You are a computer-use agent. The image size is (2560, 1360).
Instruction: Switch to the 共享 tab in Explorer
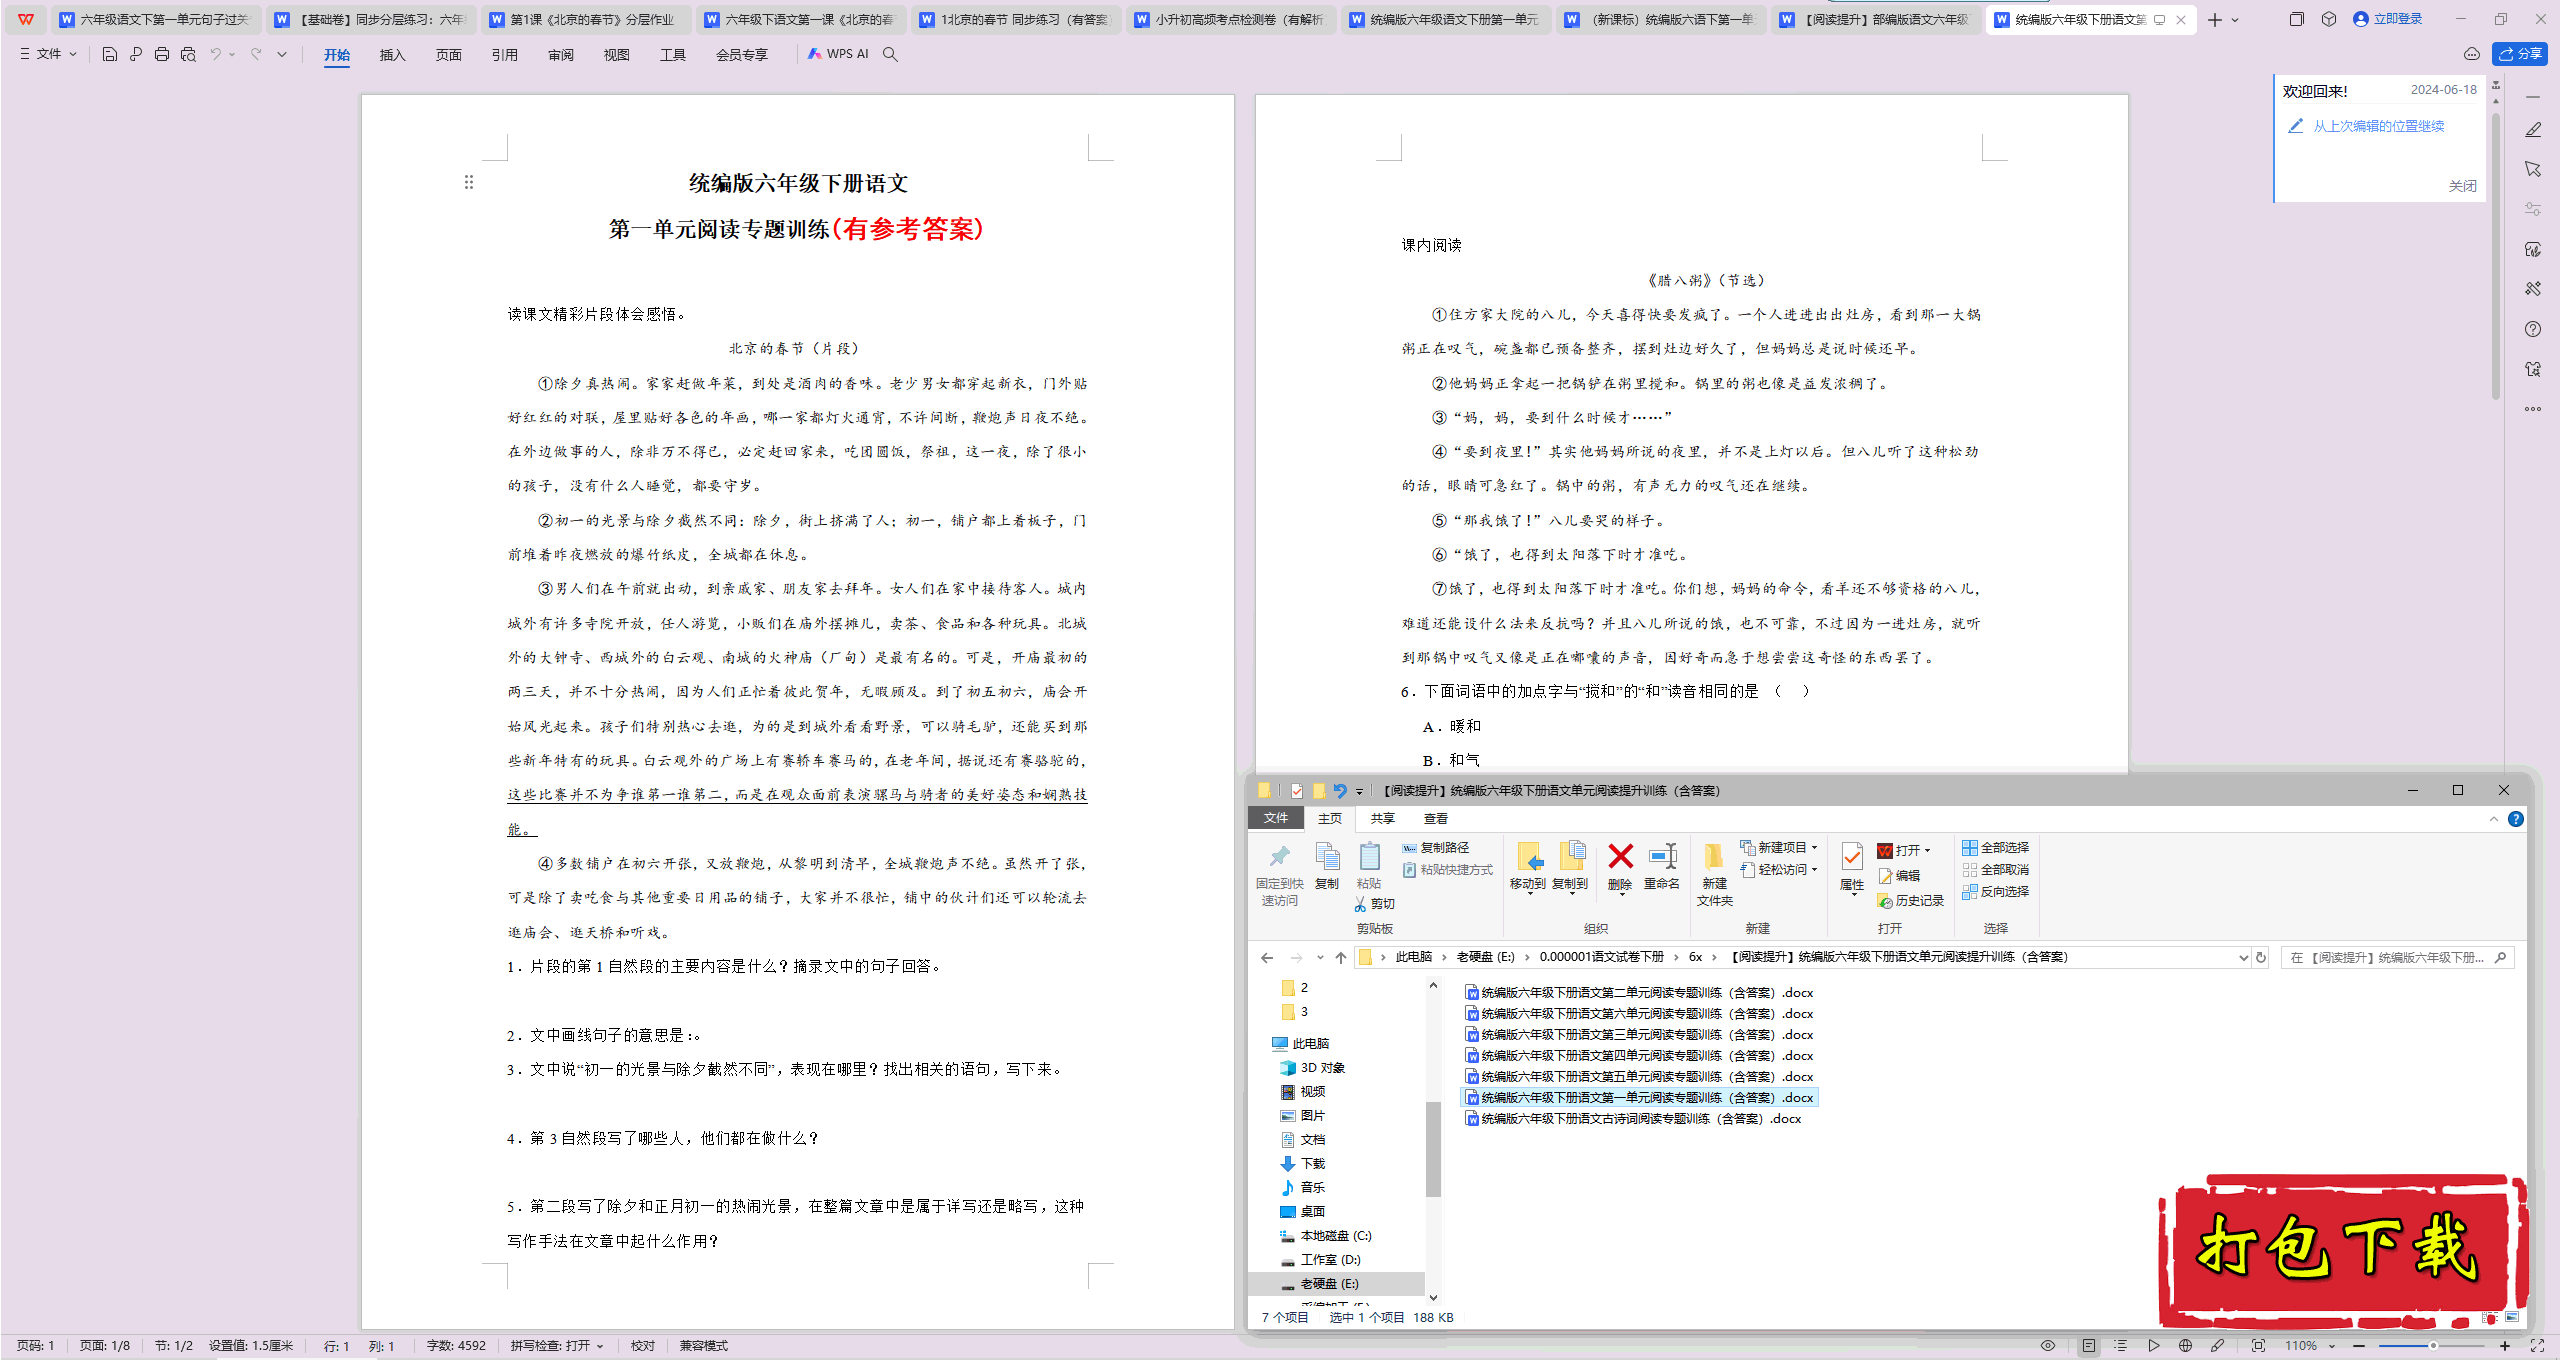[x=1383, y=819]
